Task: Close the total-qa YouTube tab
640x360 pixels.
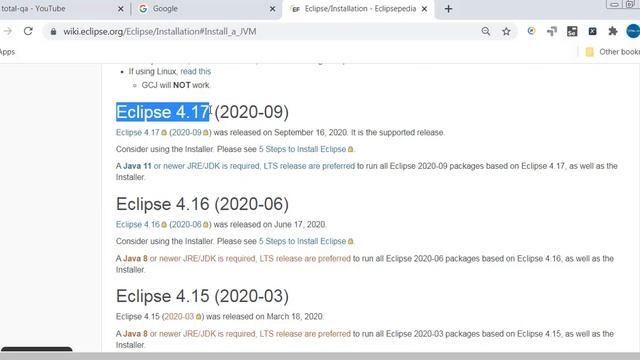Action: coord(120,9)
